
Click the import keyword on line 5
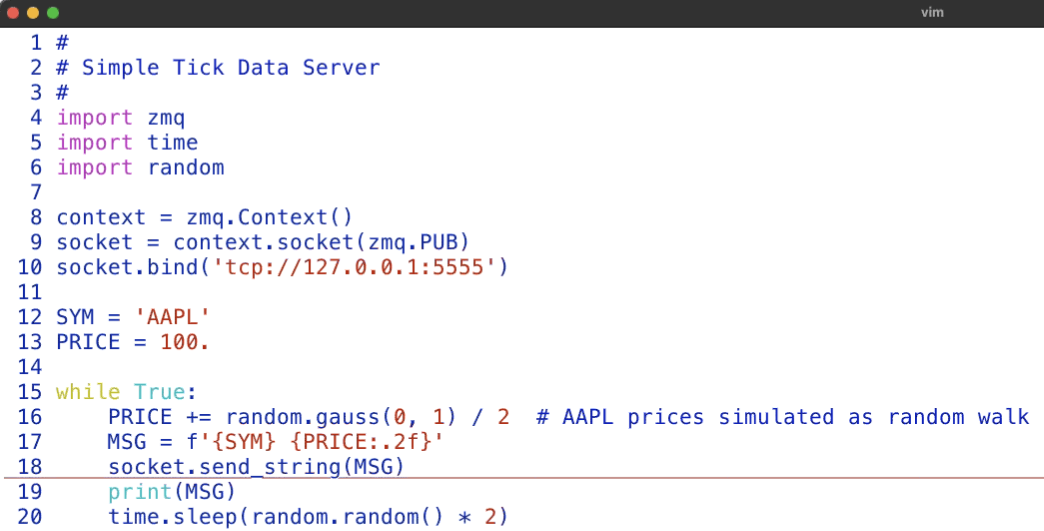(x=94, y=143)
